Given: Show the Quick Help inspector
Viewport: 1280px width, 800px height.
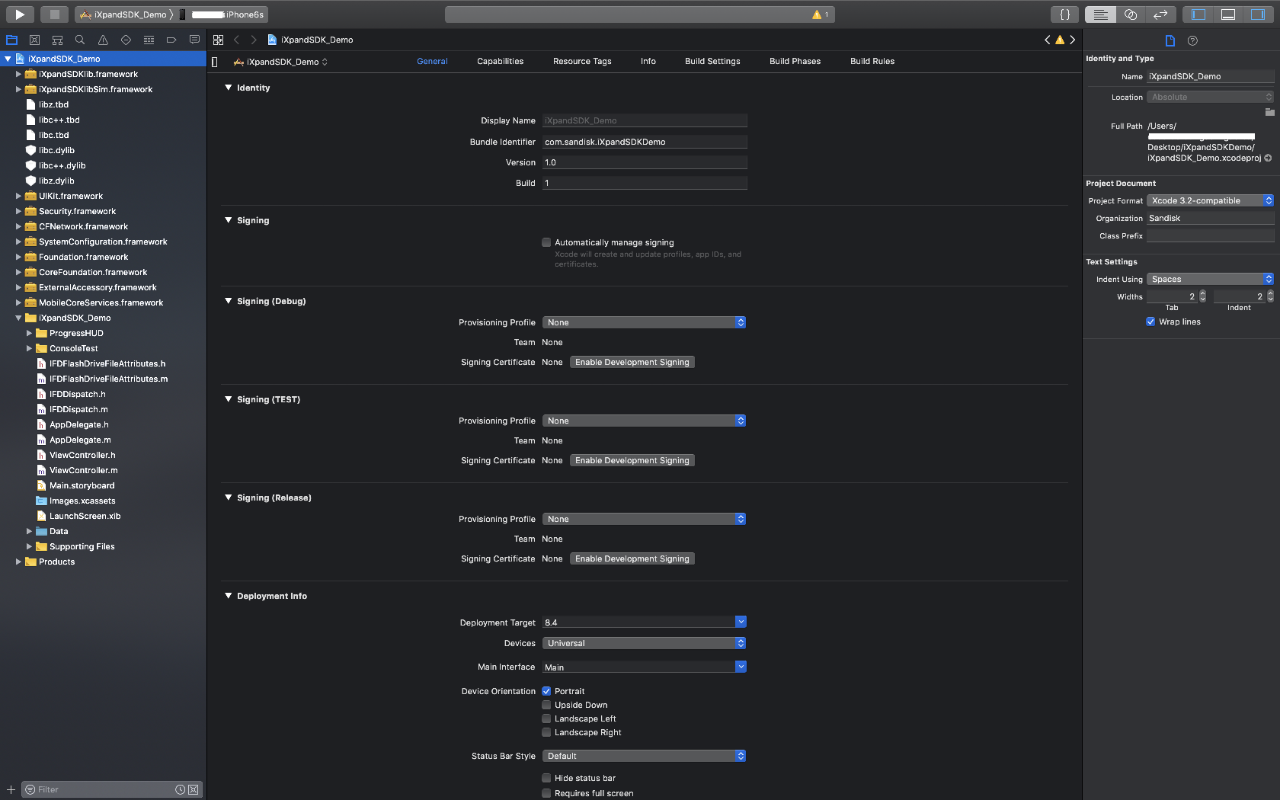Looking at the screenshot, I should coord(1192,40).
